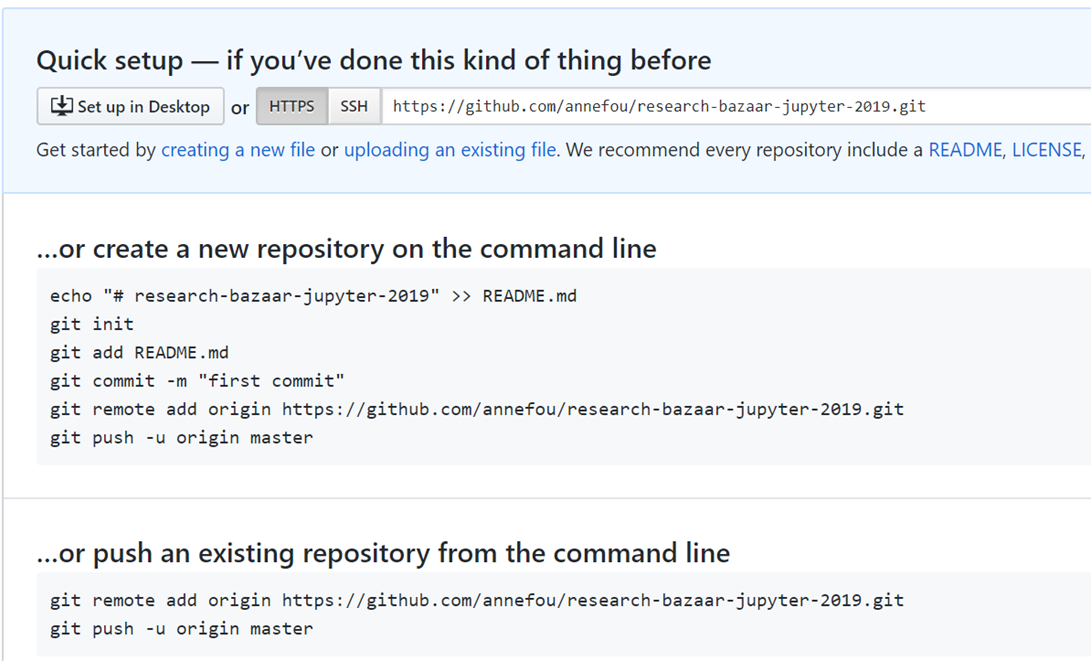Click git remote add origin in new-repo block
Image resolution: width=1091 pixels, height=661 pixels.
[x=477, y=409]
